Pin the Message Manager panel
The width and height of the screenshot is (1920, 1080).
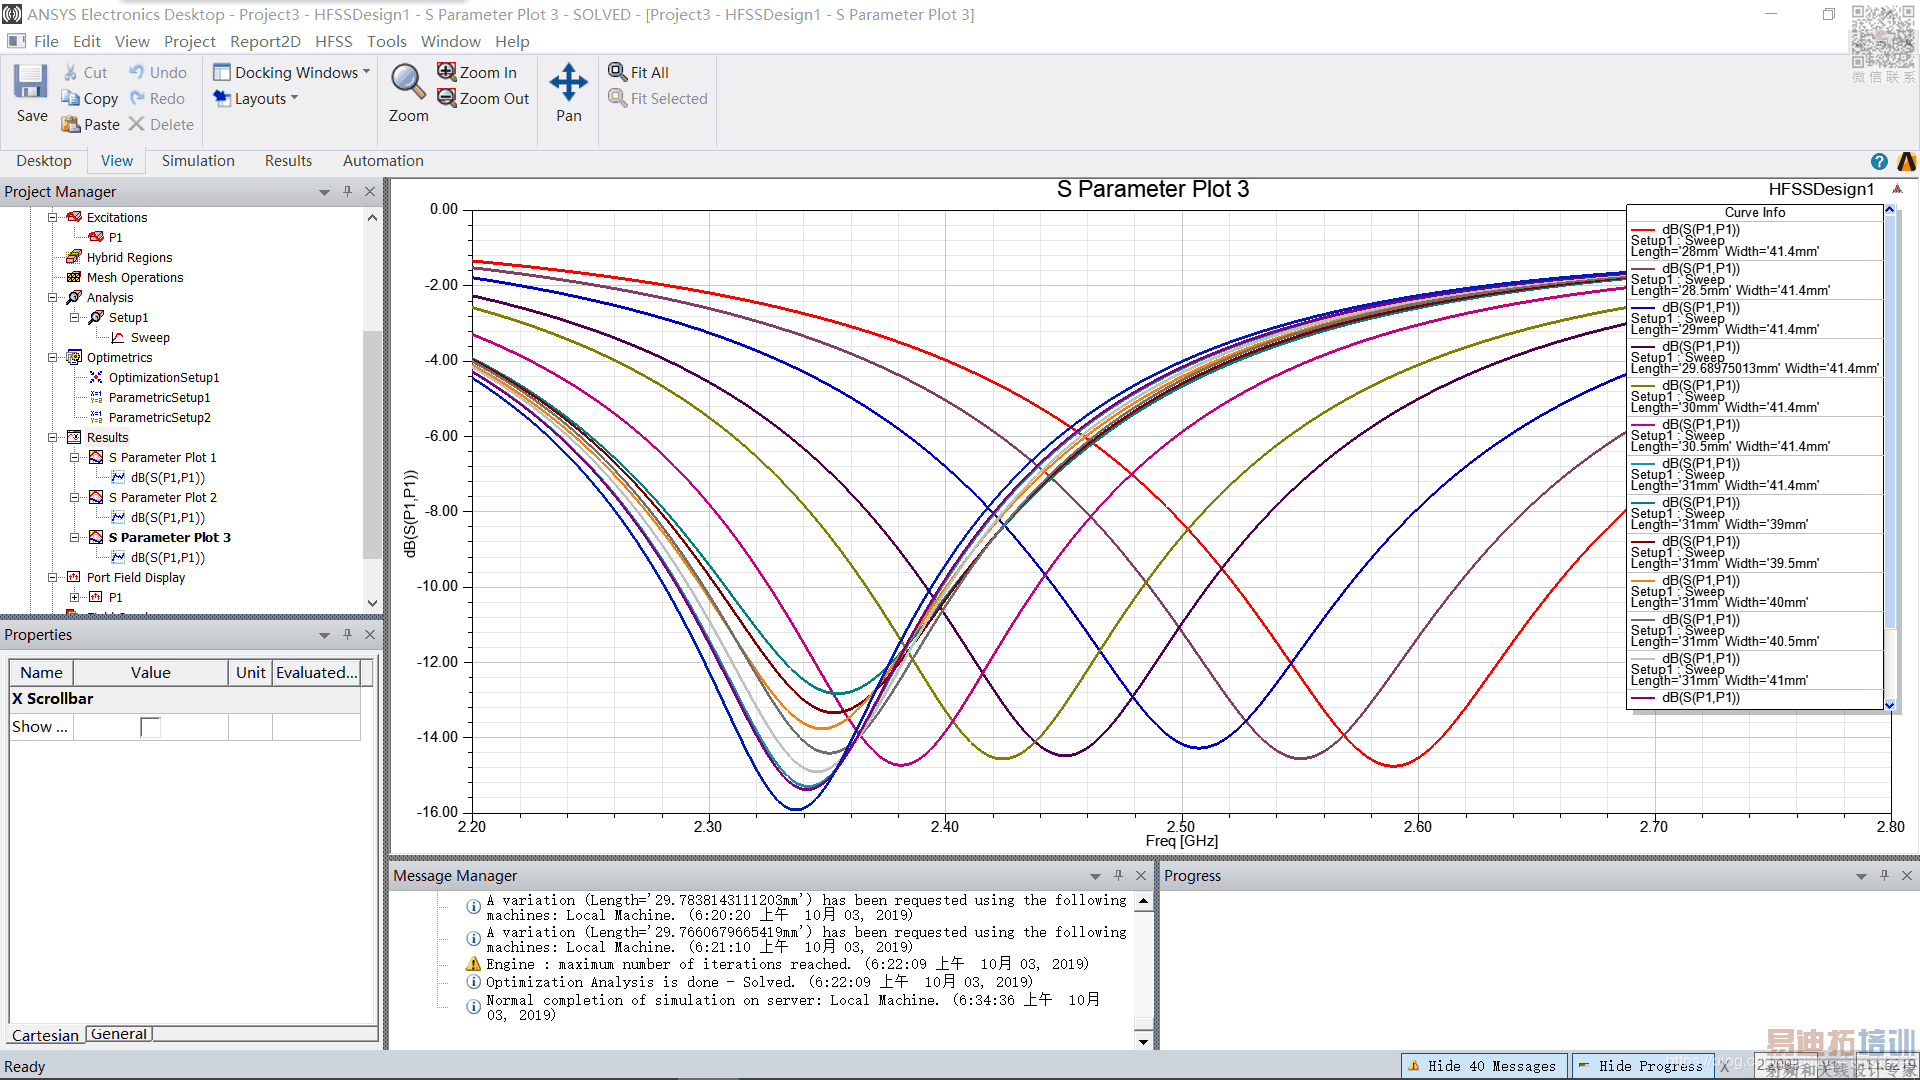pos(1118,875)
